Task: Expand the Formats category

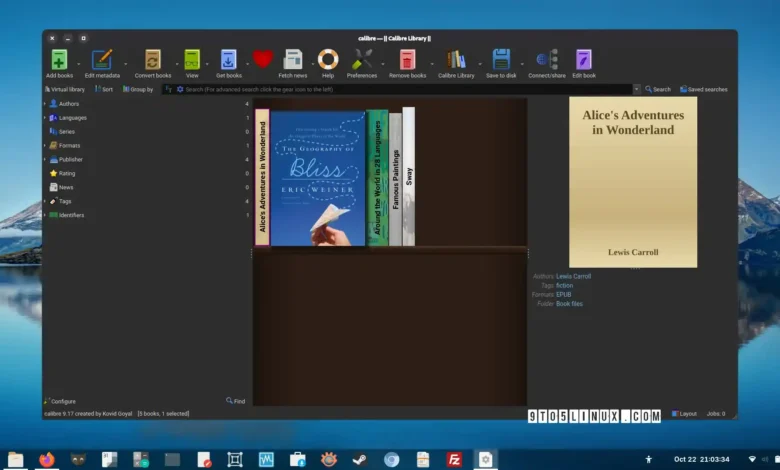Action: 45,145
